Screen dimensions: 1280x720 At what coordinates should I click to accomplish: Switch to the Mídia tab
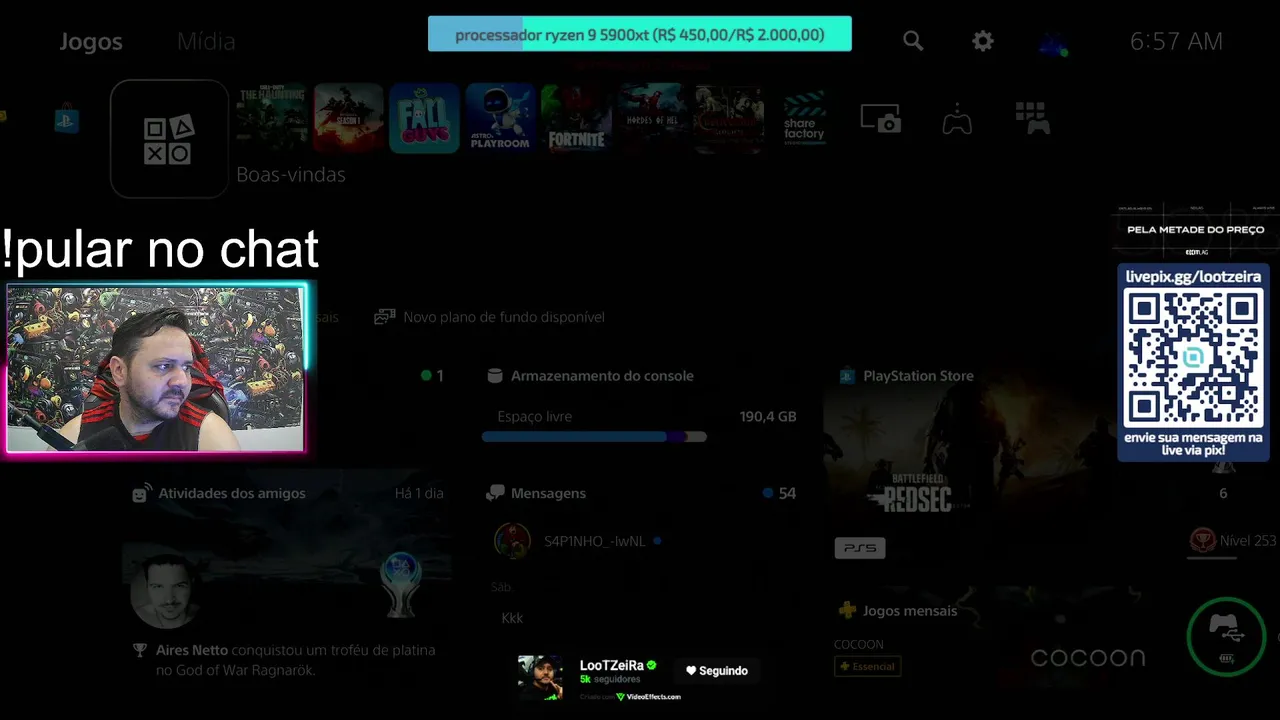(206, 41)
